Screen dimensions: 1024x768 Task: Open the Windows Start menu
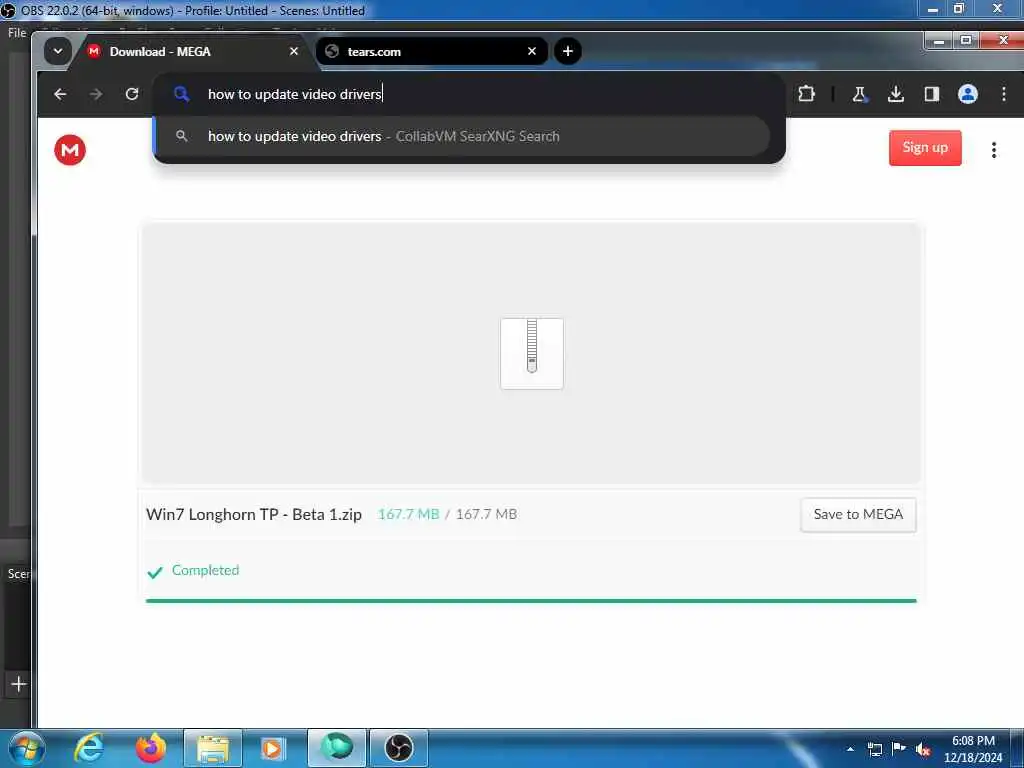25,748
